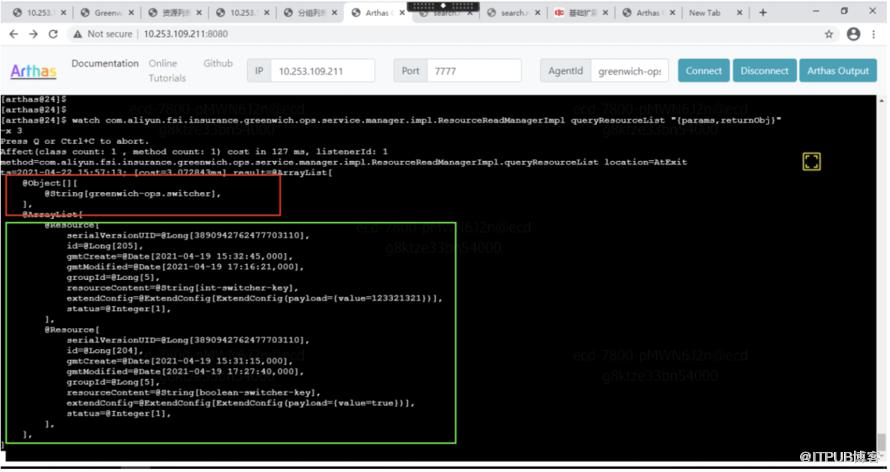
Task: Bookmark this page with the star icon
Action: tap(829, 34)
